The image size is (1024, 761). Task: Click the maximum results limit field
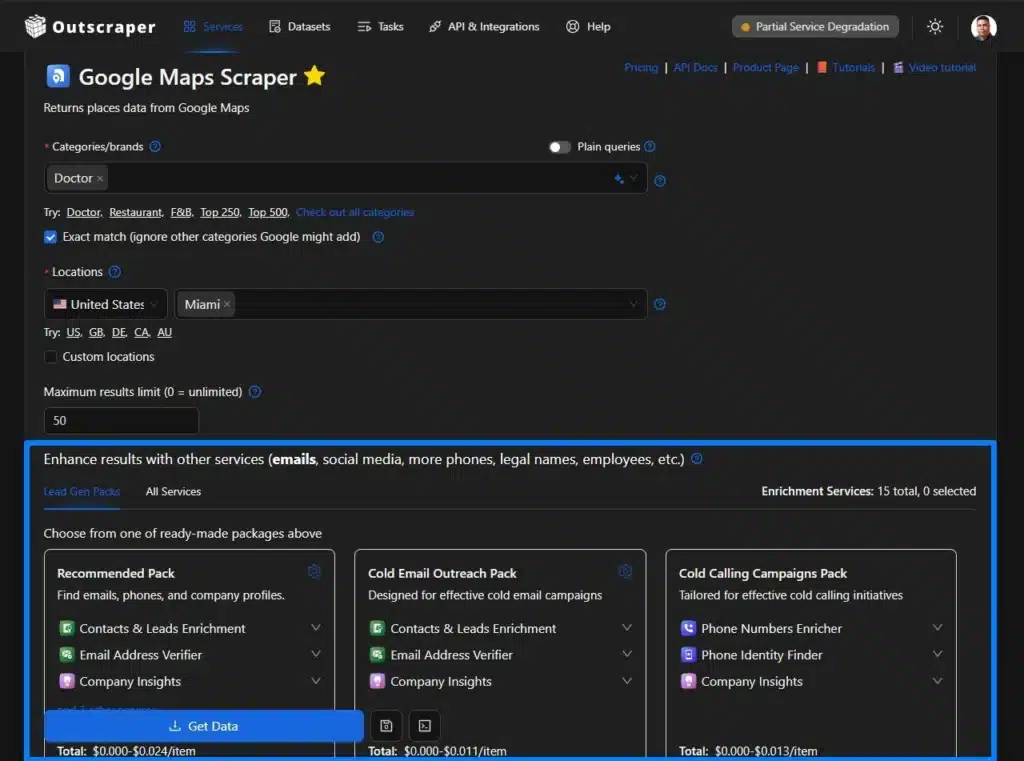(121, 421)
